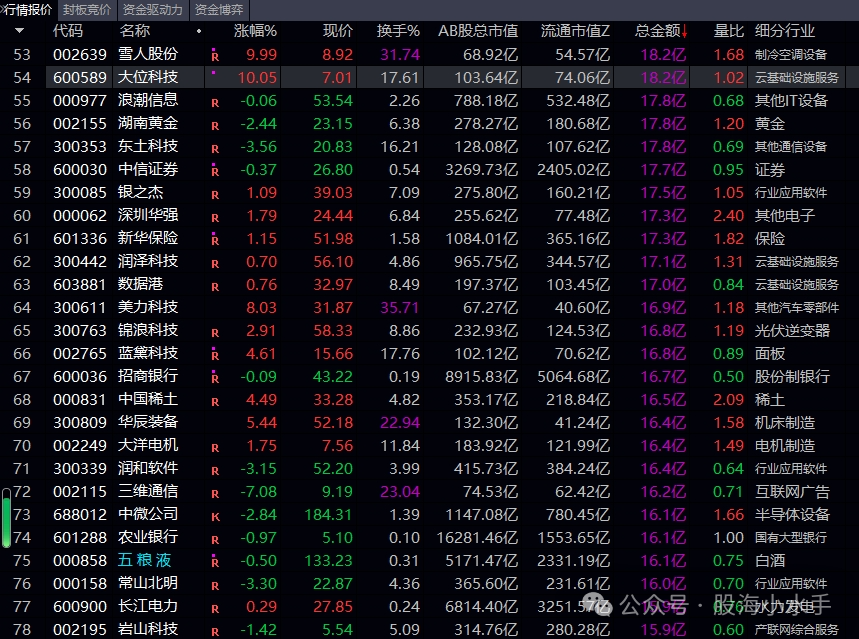Select stock code 002639
The width and height of the screenshot is (859, 639).
point(80,54)
